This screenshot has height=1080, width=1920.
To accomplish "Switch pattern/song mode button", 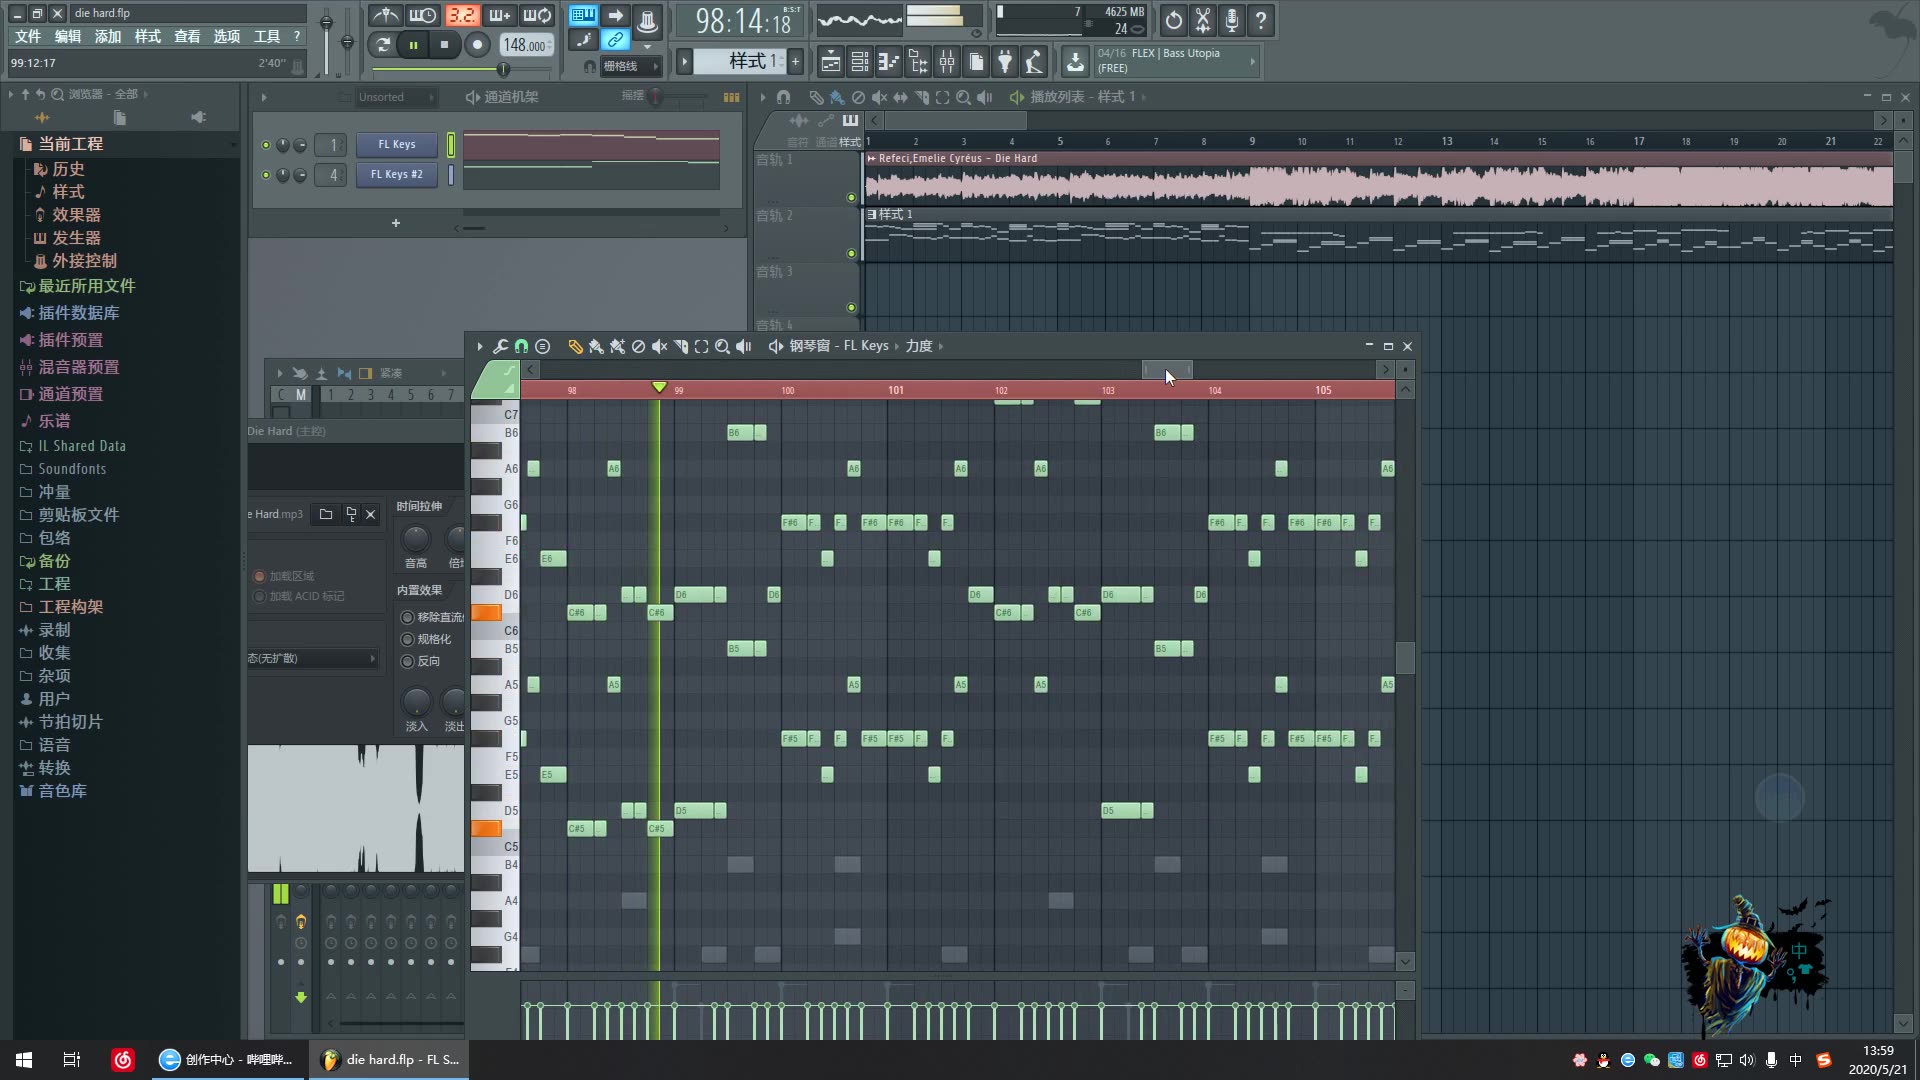I will (x=382, y=44).
